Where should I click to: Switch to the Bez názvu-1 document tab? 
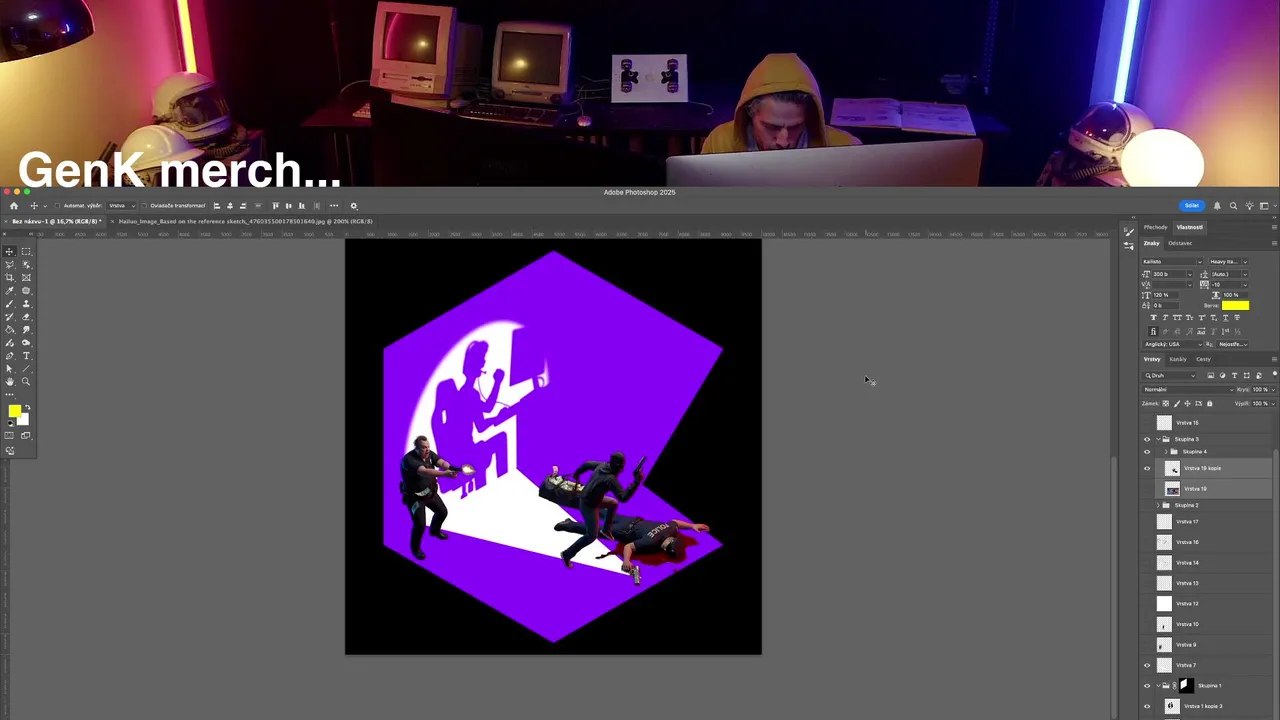point(57,221)
